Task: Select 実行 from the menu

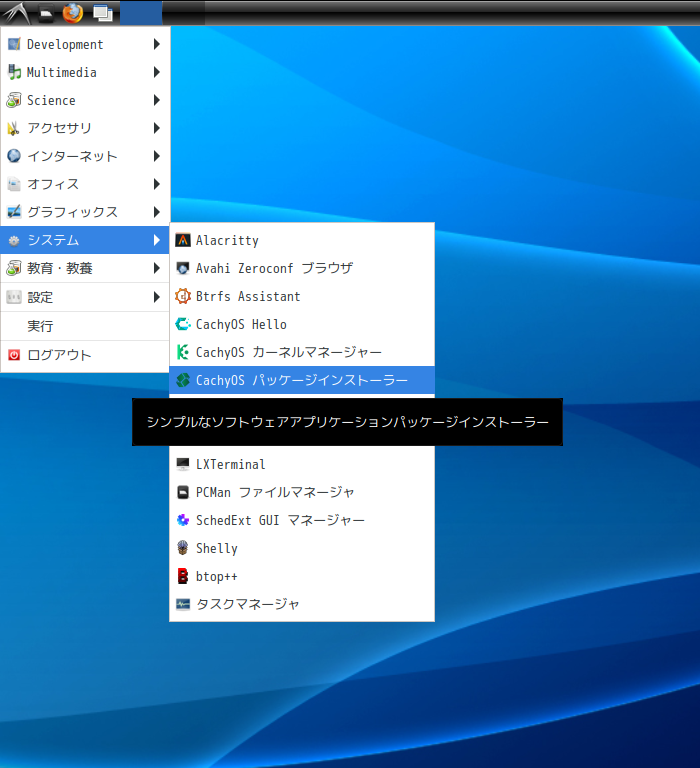Action: pyautogui.click(x=85, y=326)
